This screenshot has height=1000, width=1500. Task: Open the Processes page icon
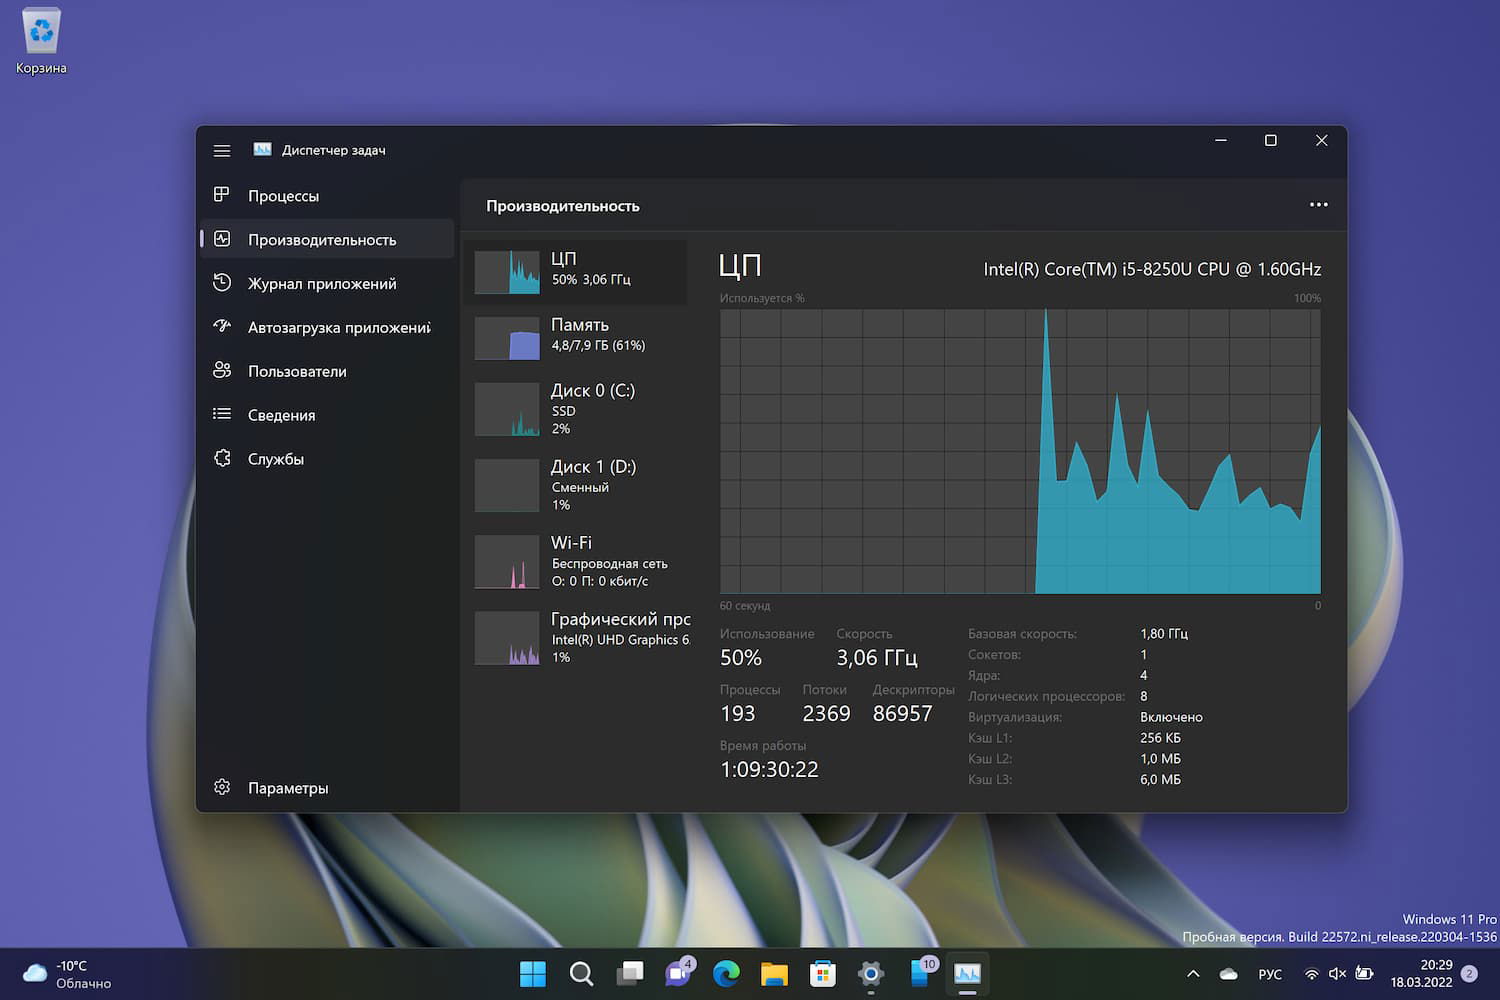click(222, 195)
